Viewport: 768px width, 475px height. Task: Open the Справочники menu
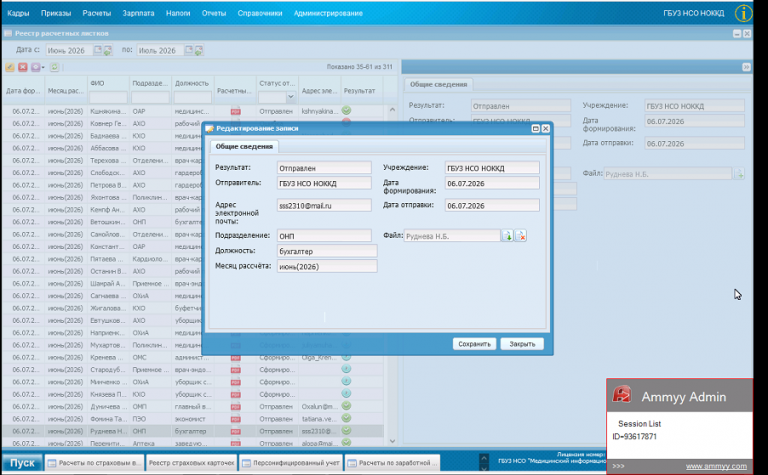click(x=260, y=13)
